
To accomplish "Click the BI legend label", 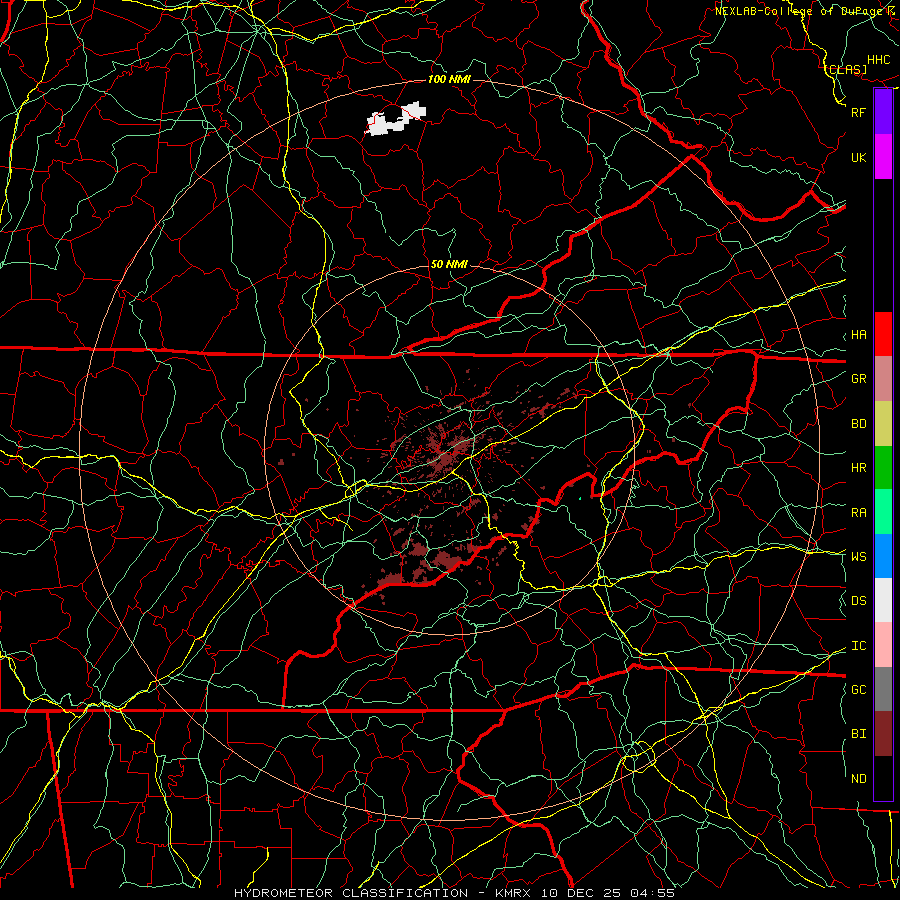I will 859,734.
